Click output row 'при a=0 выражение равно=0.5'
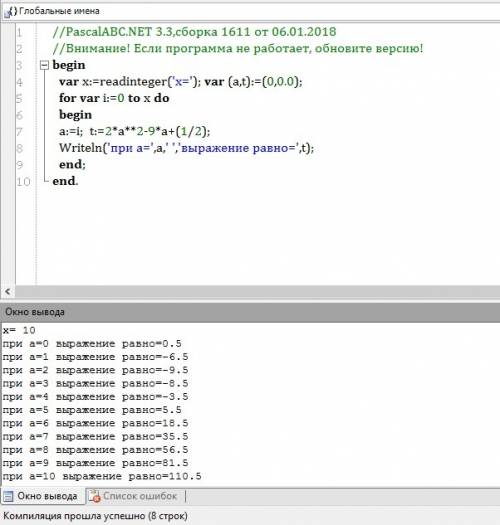 click(92, 344)
